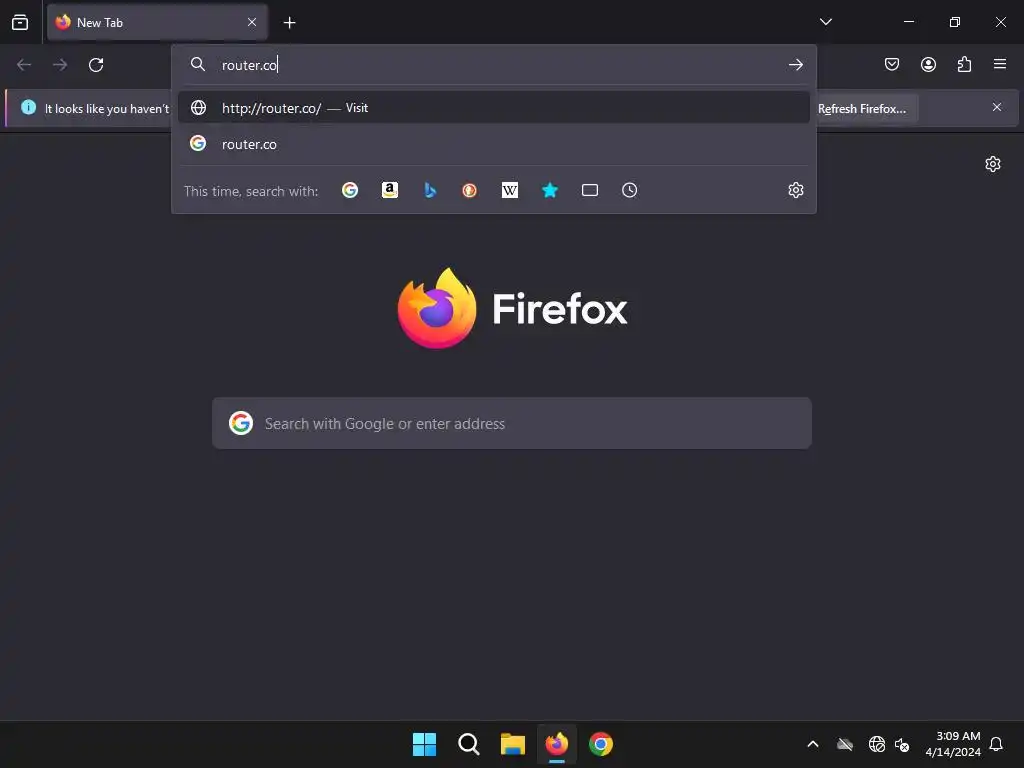Click the Refresh Firefox... button
1024x768 pixels.
[862, 108]
